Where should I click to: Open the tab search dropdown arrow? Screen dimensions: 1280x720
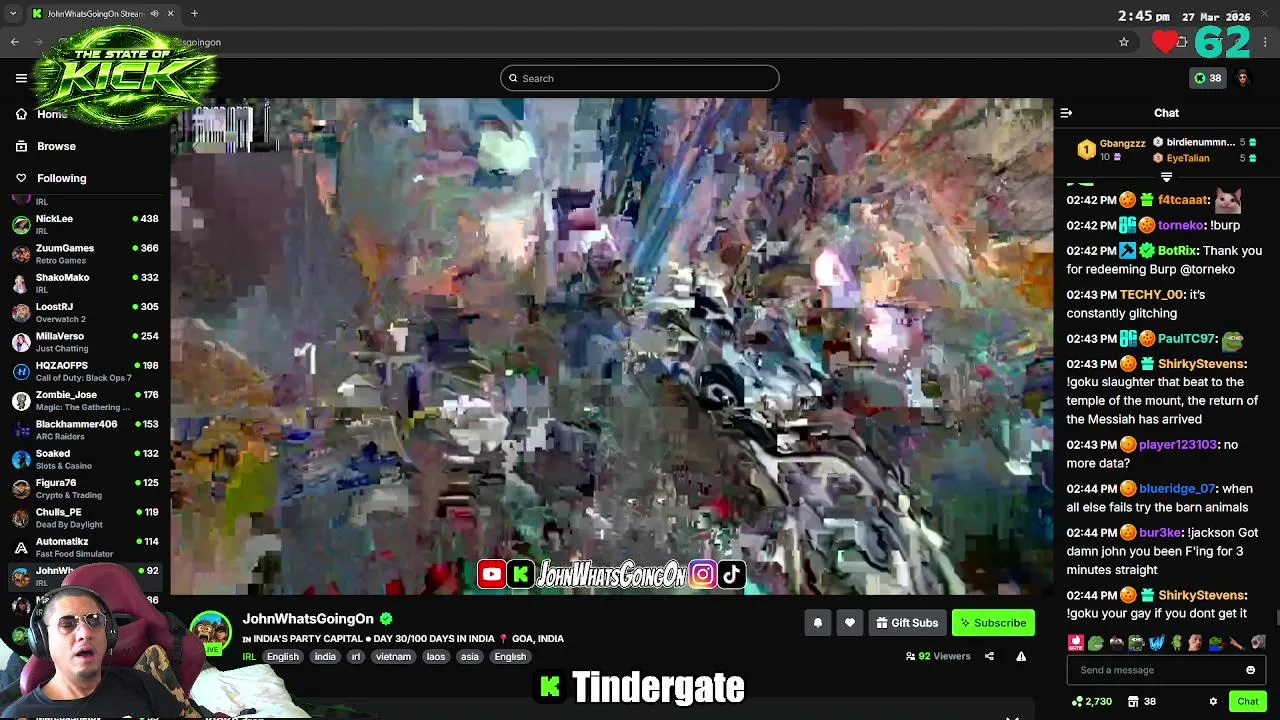(x=13, y=14)
